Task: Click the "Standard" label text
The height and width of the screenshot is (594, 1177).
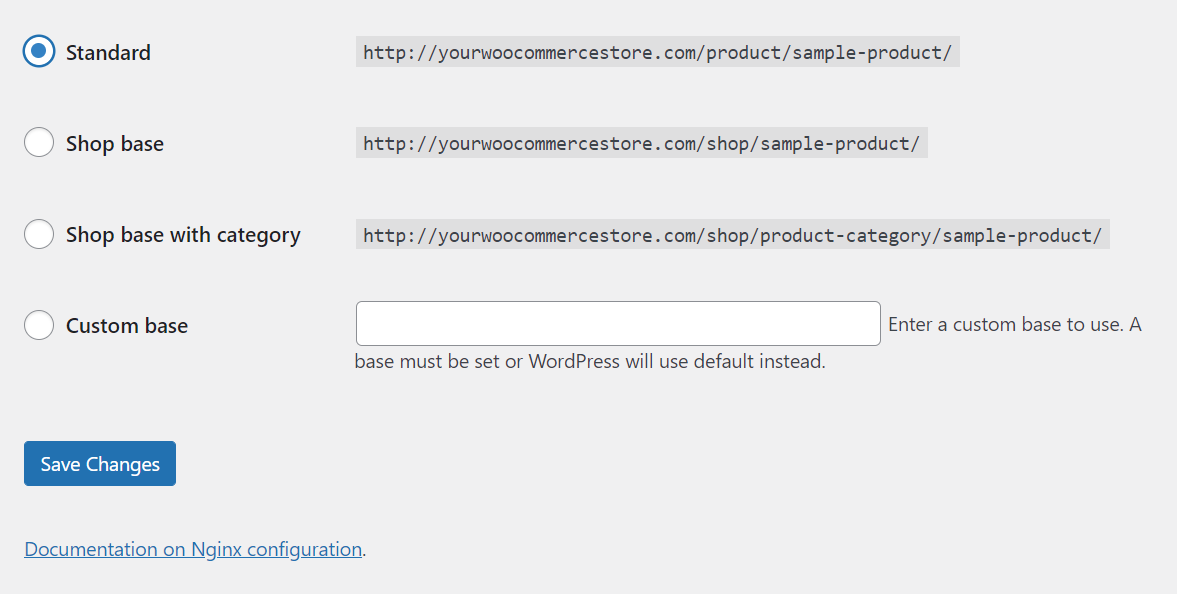Action: 108,53
